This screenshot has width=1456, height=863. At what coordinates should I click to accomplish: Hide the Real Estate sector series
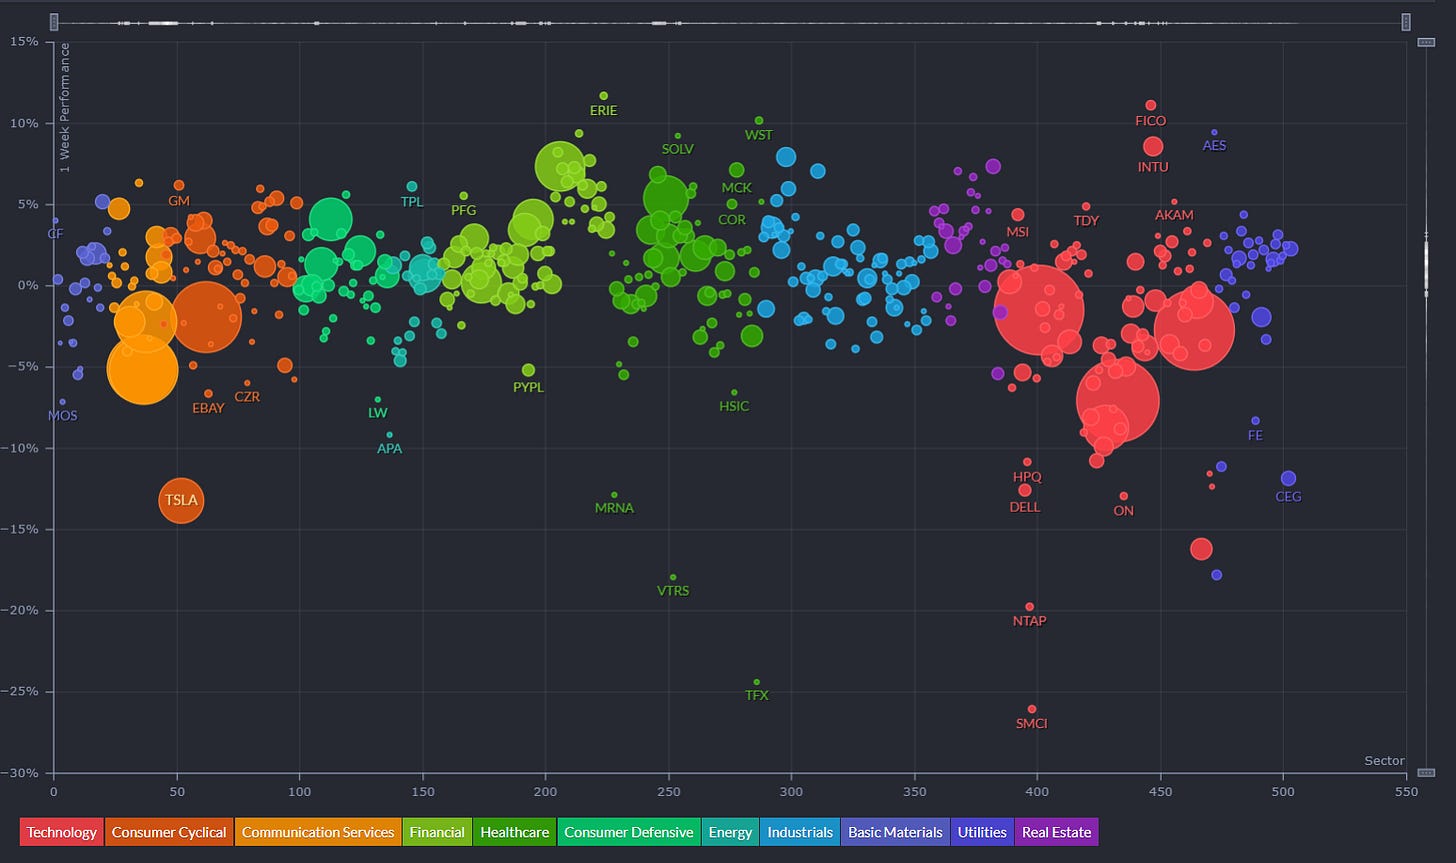[1056, 832]
